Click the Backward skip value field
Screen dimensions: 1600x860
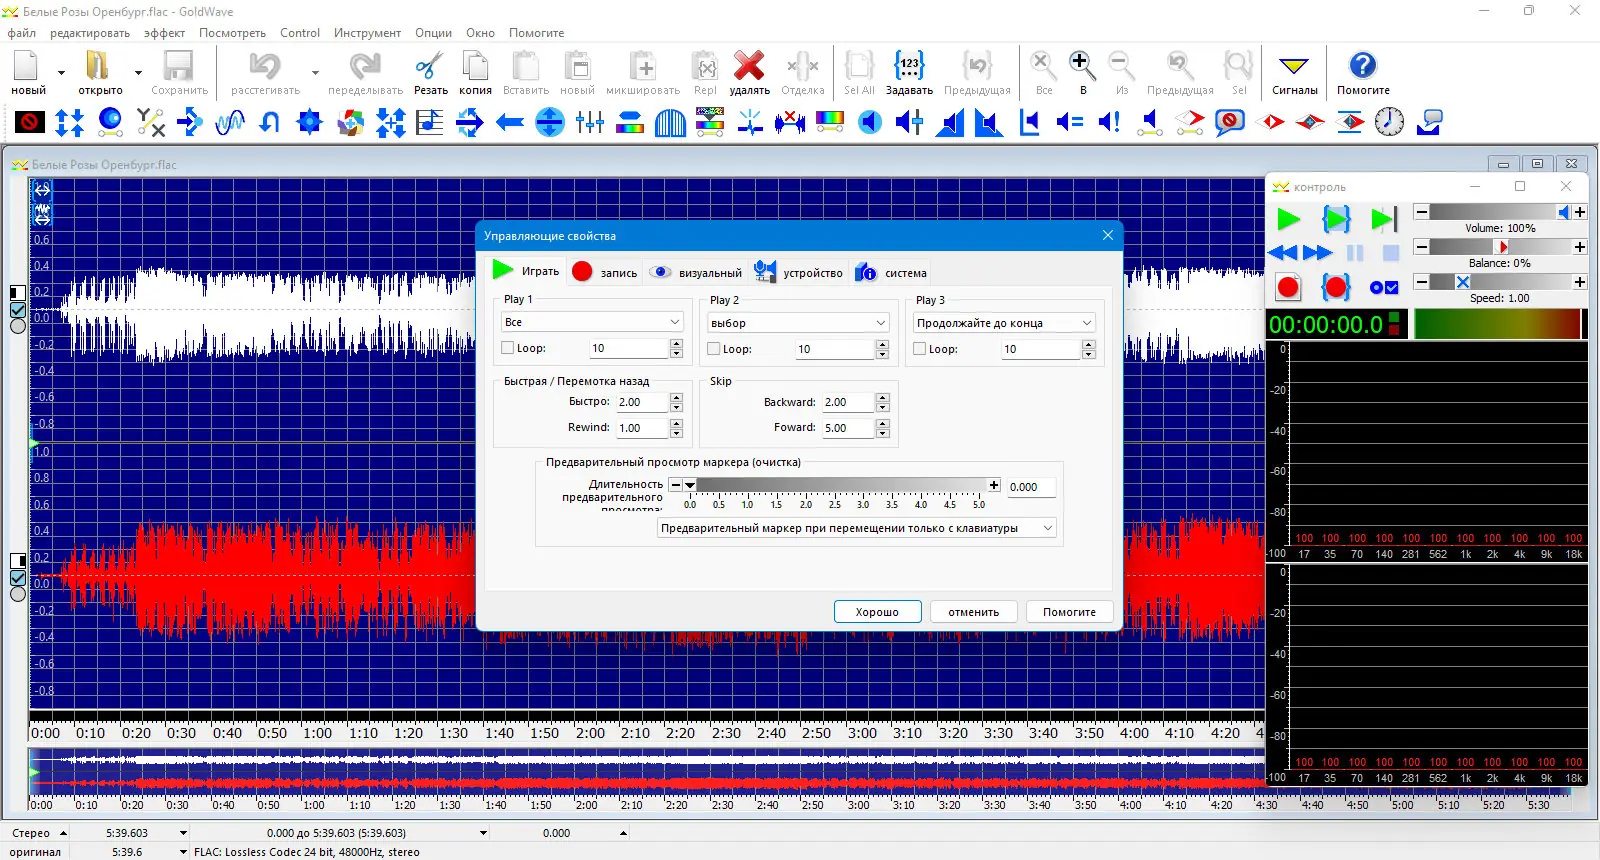point(846,402)
